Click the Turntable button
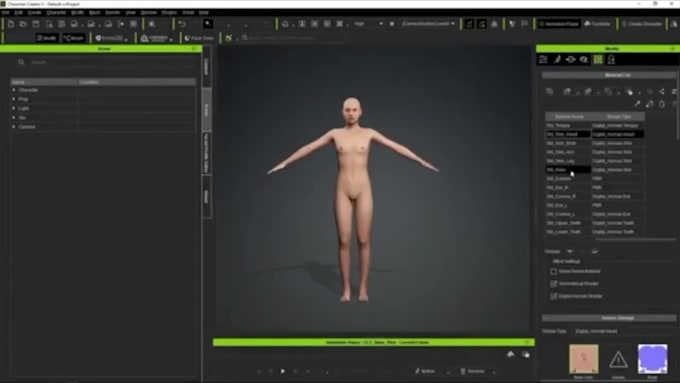The width and height of the screenshot is (680, 383). pos(598,24)
